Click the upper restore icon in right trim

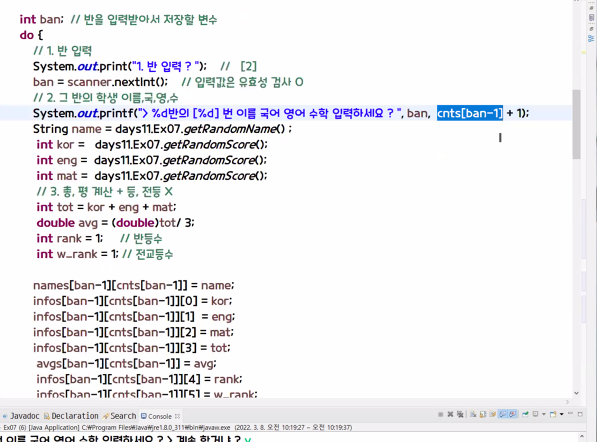[591, 7]
